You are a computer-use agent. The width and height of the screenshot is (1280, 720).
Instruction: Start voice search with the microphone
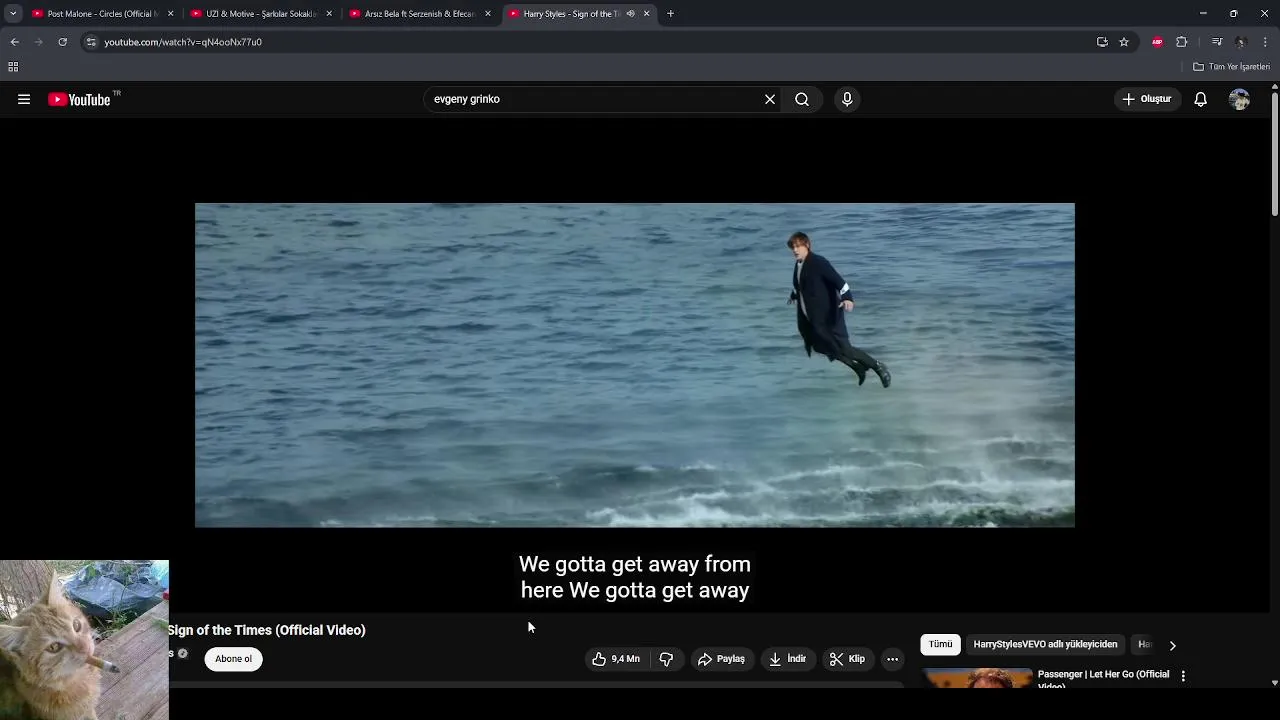[x=847, y=99]
